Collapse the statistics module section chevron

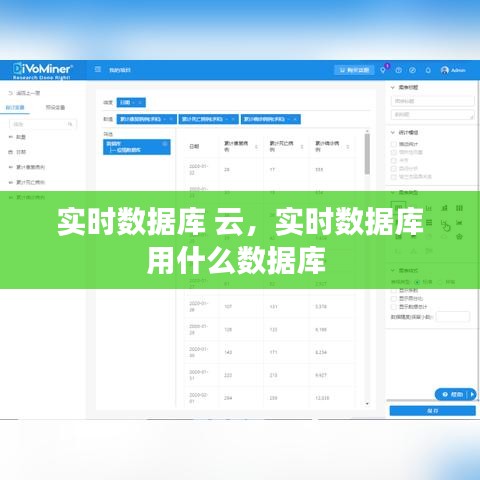pyautogui.click(x=393, y=132)
